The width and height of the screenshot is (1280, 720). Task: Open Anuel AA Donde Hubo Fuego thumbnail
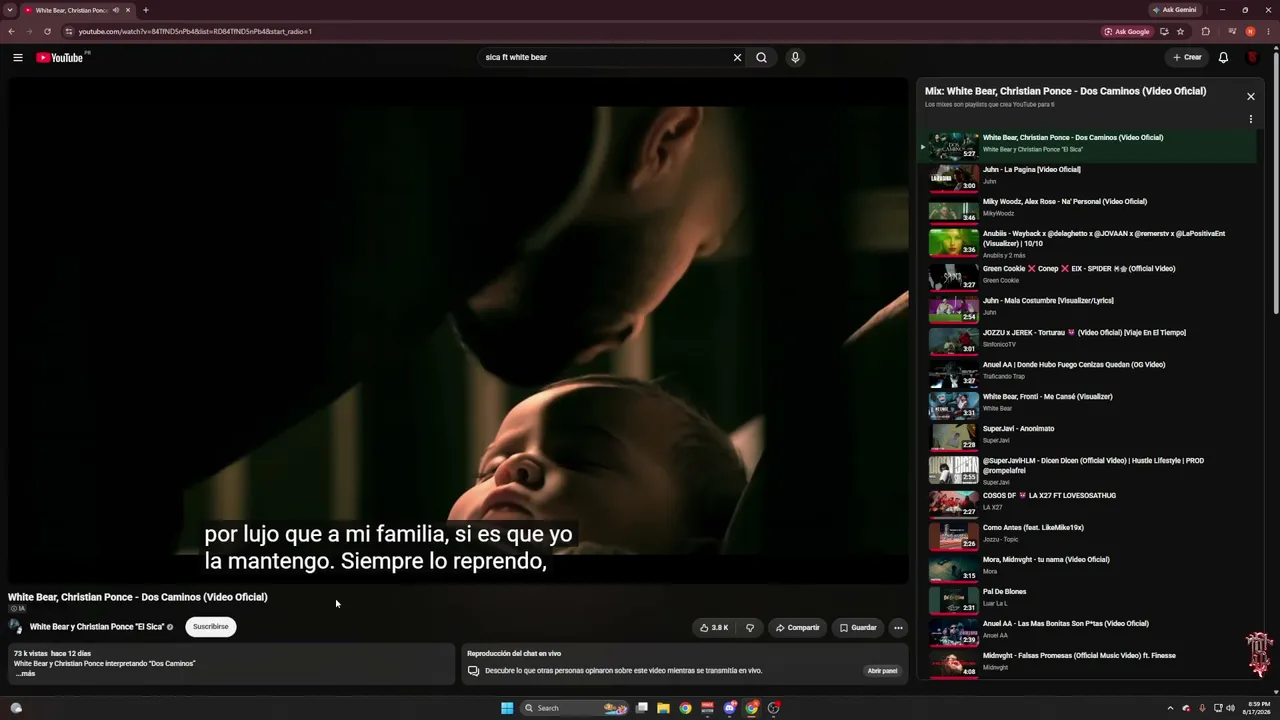tap(954, 373)
